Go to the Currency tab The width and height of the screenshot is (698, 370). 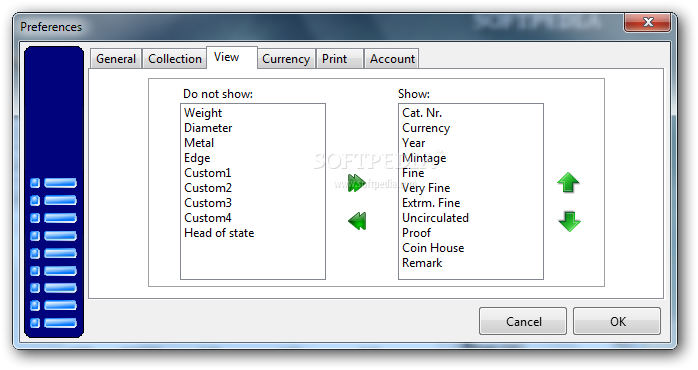tap(286, 59)
